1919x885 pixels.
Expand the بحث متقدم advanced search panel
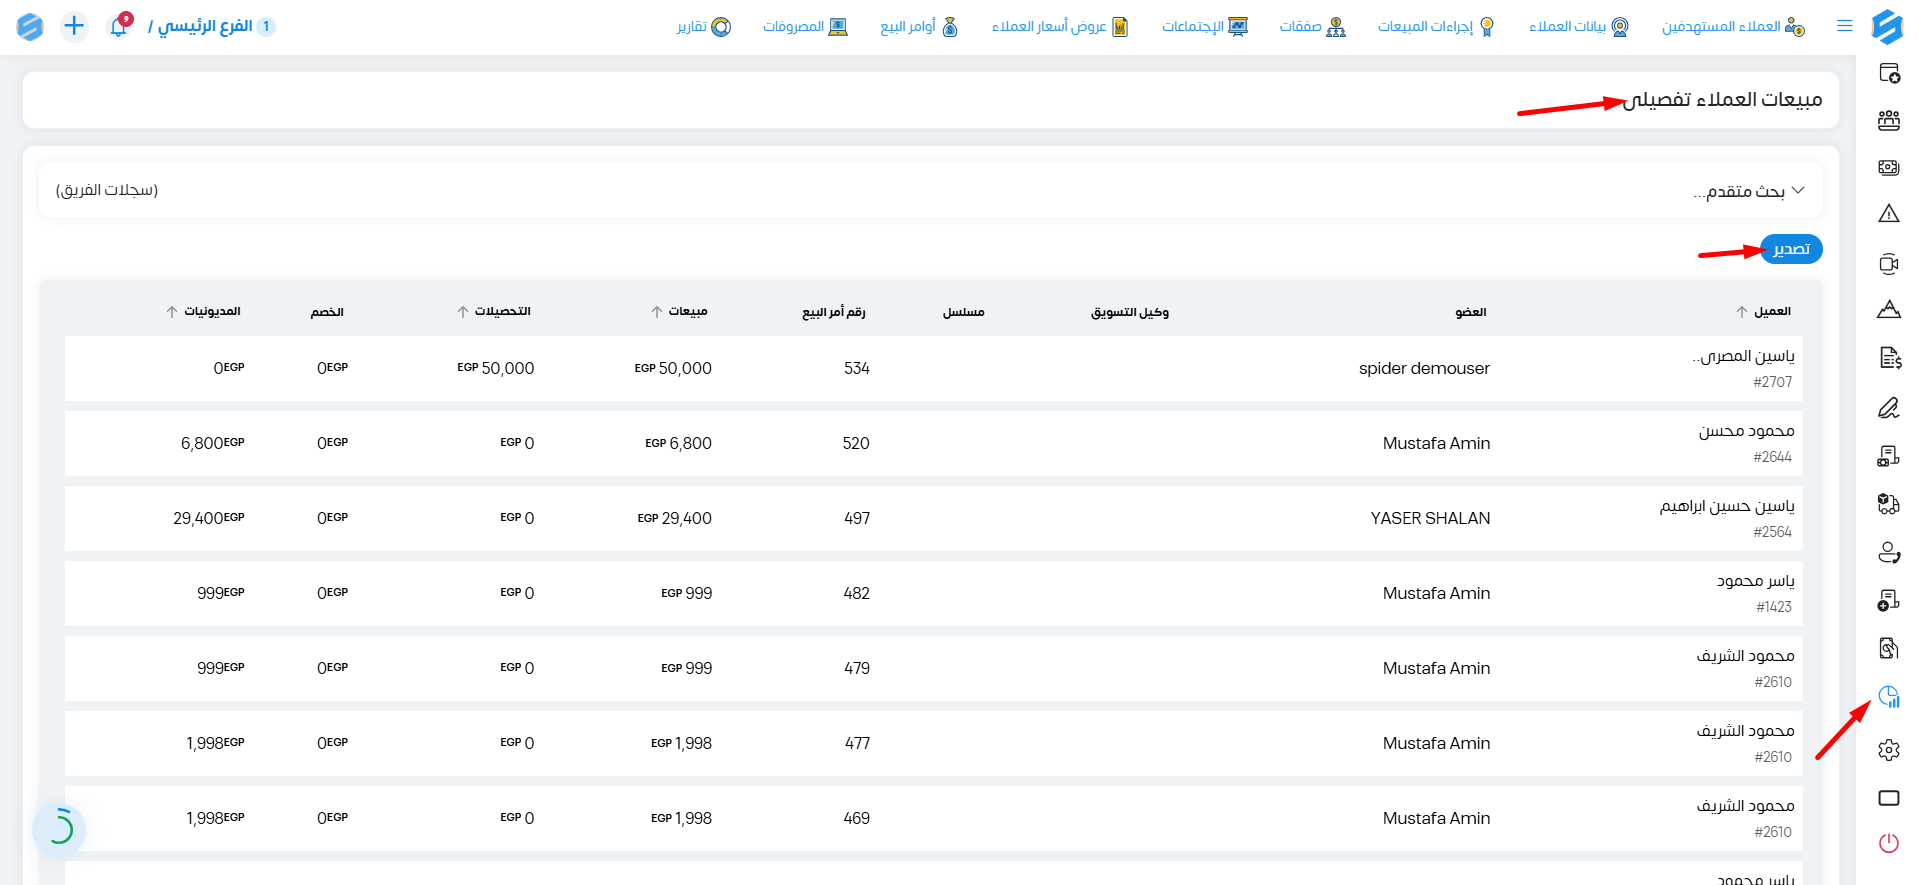(1748, 191)
